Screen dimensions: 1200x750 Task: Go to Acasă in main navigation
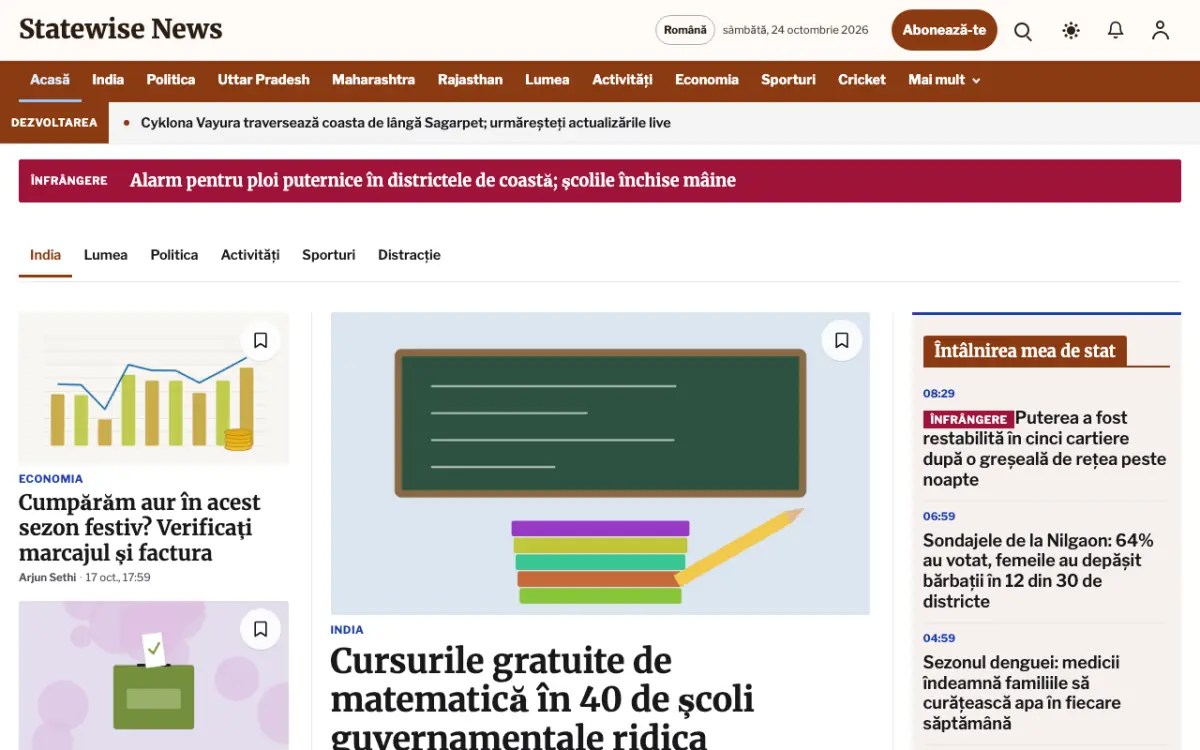[50, 80]
